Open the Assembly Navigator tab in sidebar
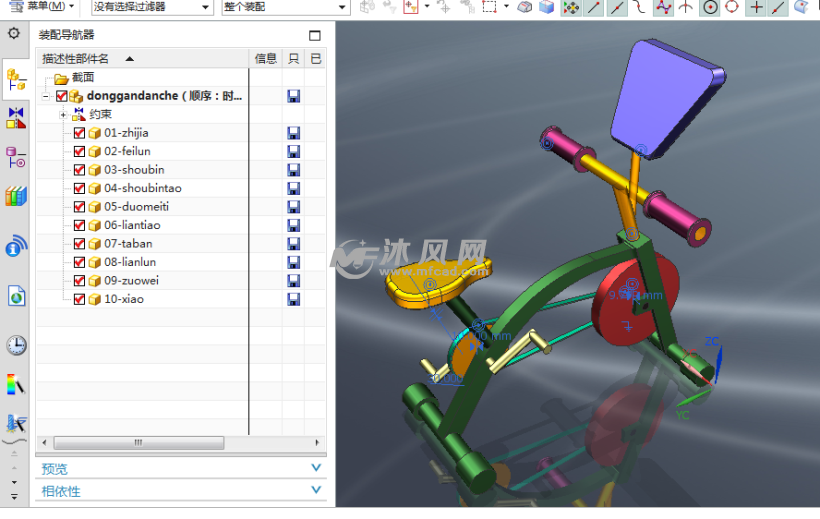 pos(16,76)
